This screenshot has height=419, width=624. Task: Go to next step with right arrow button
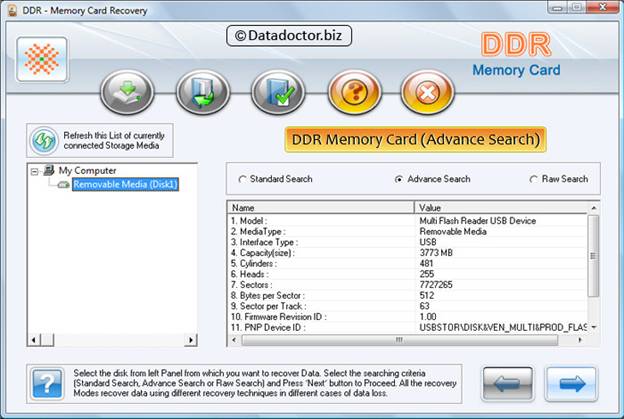point(571,384)
